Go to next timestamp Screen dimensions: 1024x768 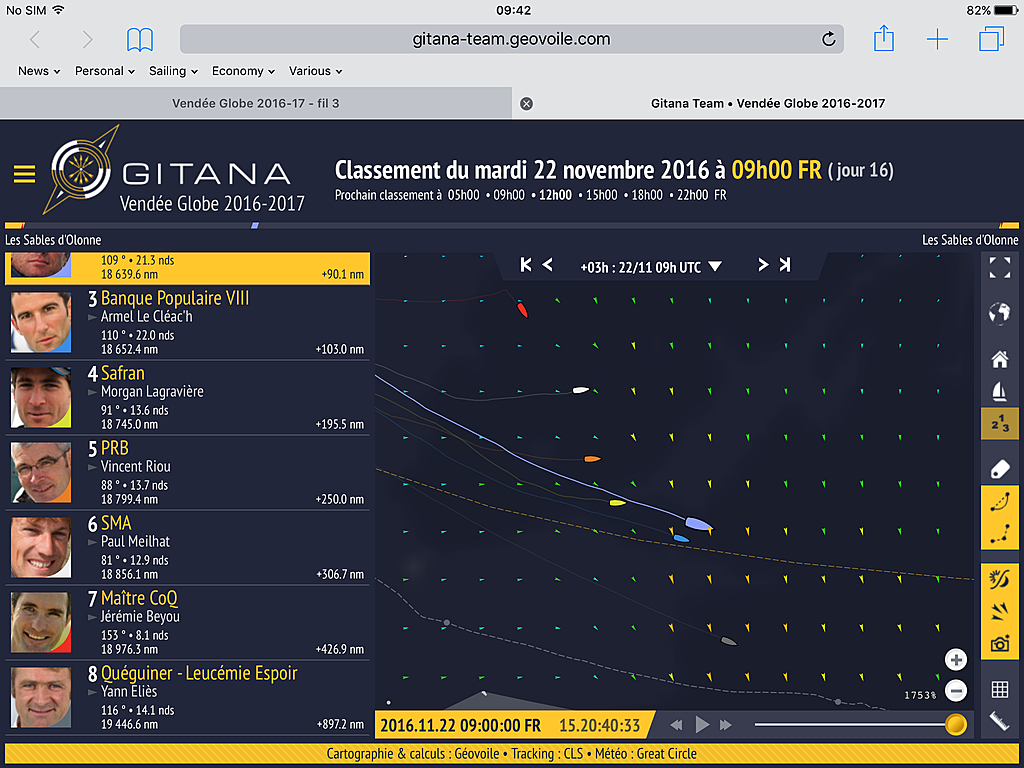pos(762,264)
